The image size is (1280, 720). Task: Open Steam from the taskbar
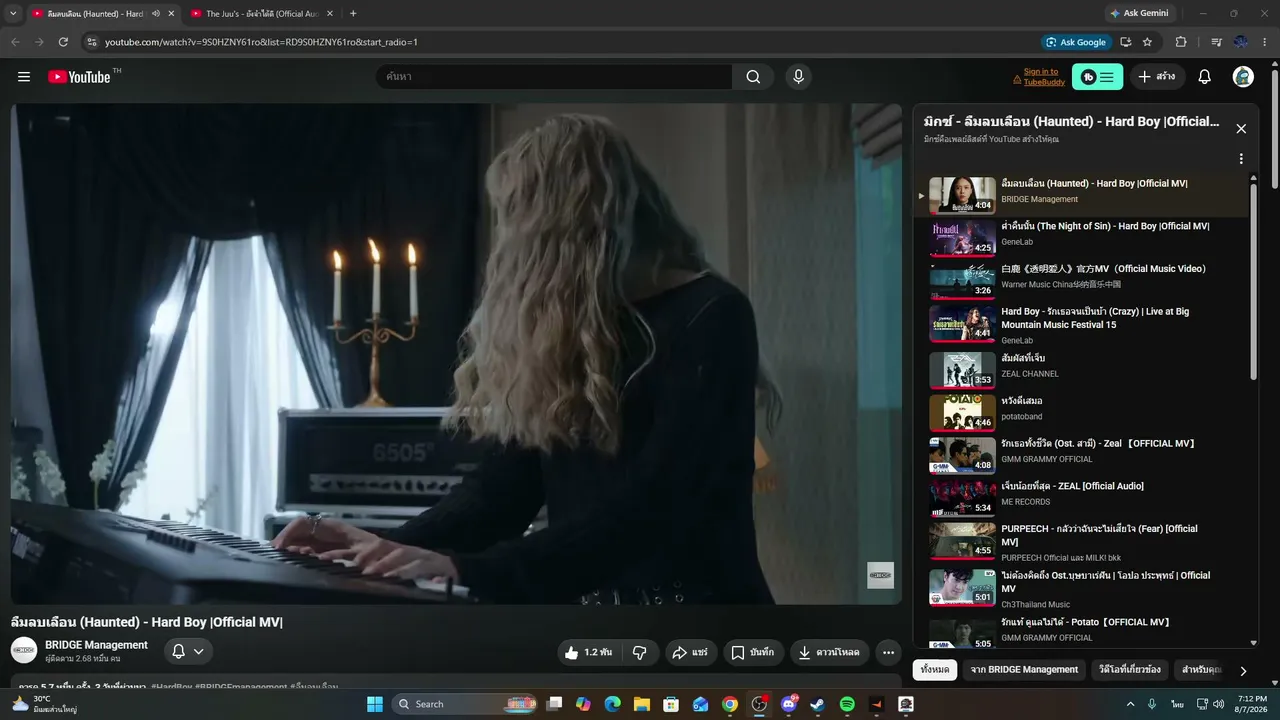coord(817,704)
